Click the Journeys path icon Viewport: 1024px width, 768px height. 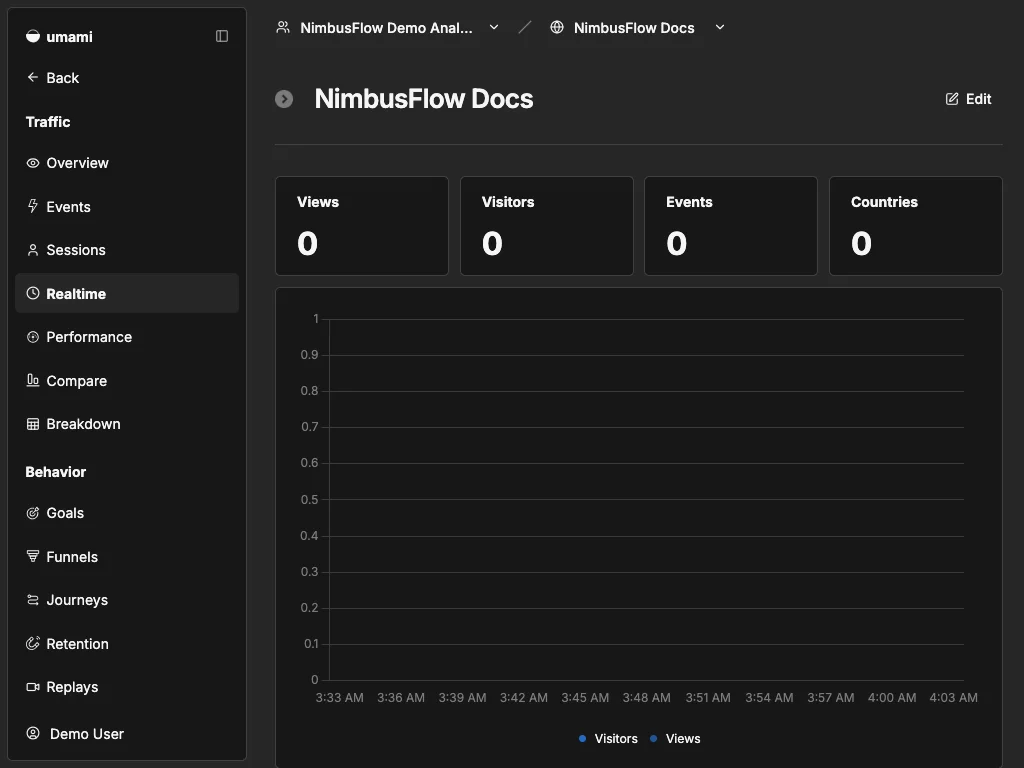coord(33,600)
